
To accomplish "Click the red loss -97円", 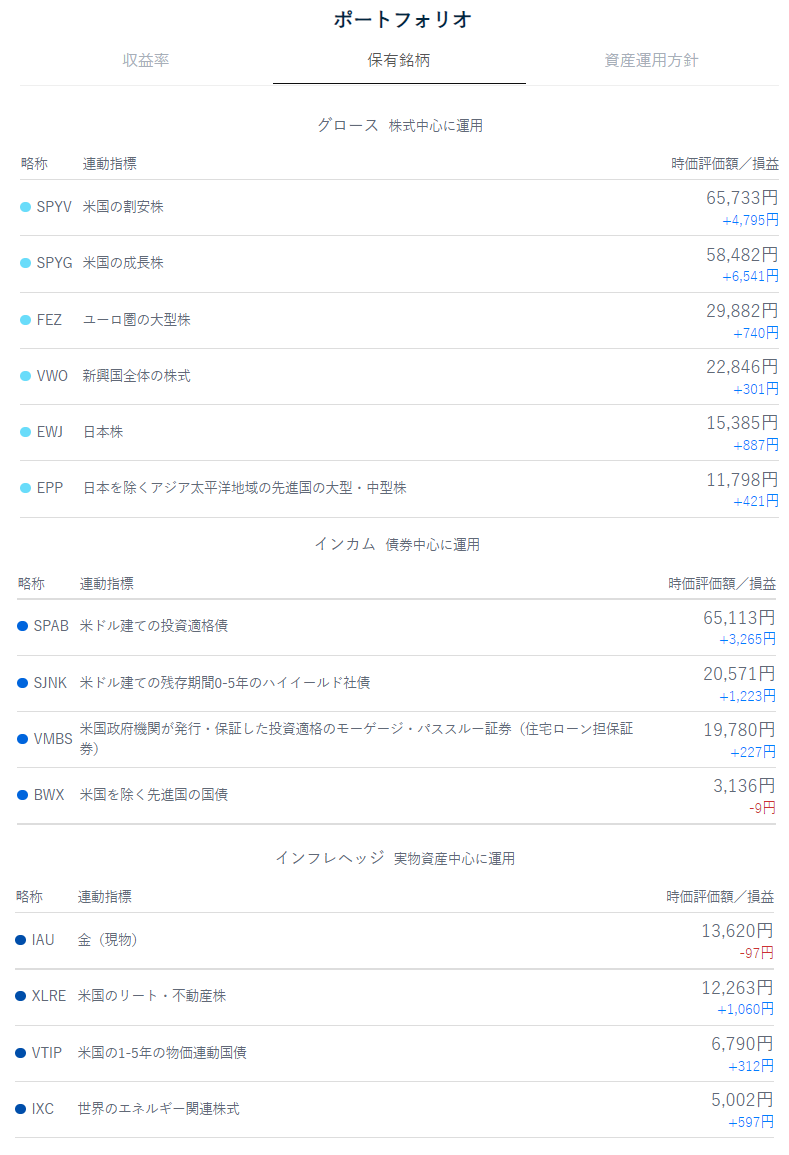I will click(757, 953).
